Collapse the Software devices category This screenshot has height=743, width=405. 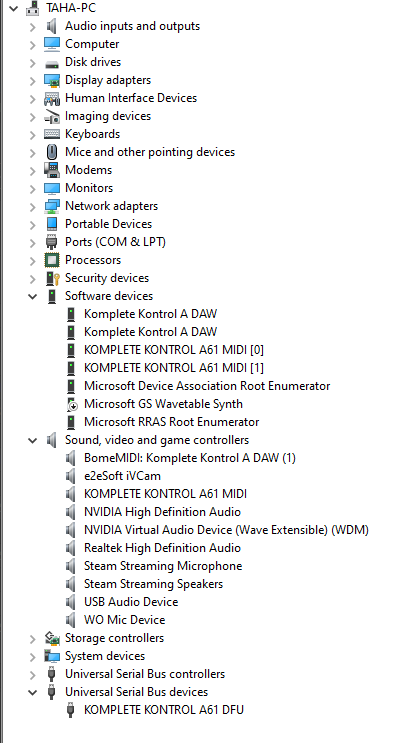point(32,297)
